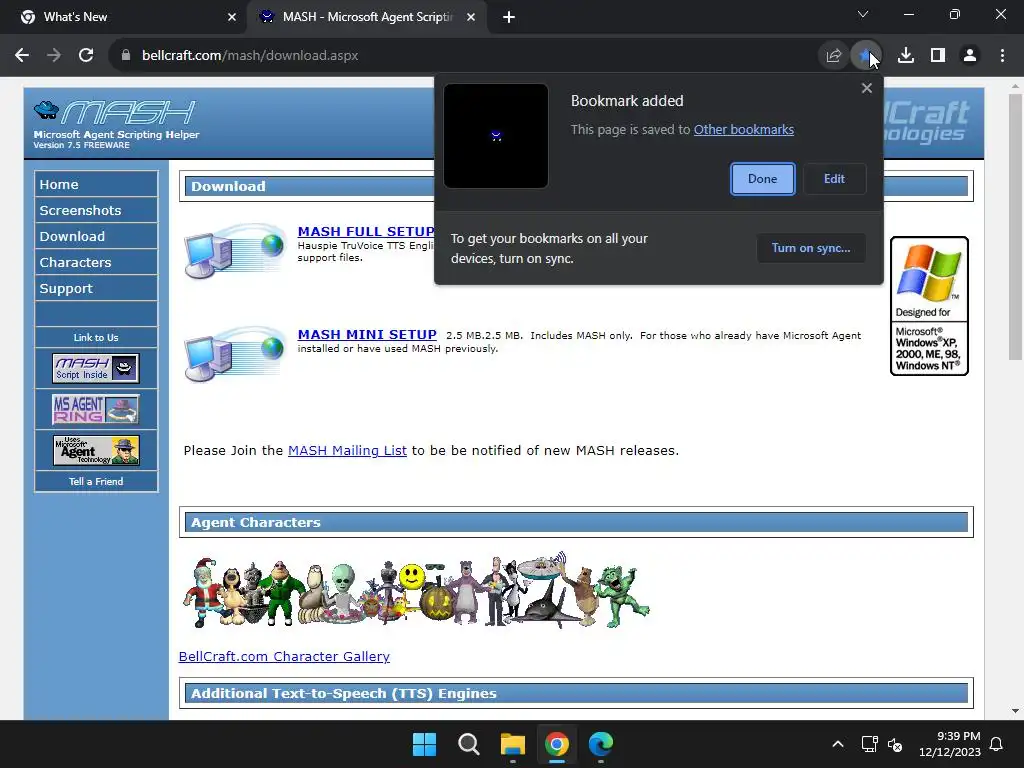Click the Designed for Windows XP badge
Screen dimensions: 1024x768
click(x=929, y=306)
